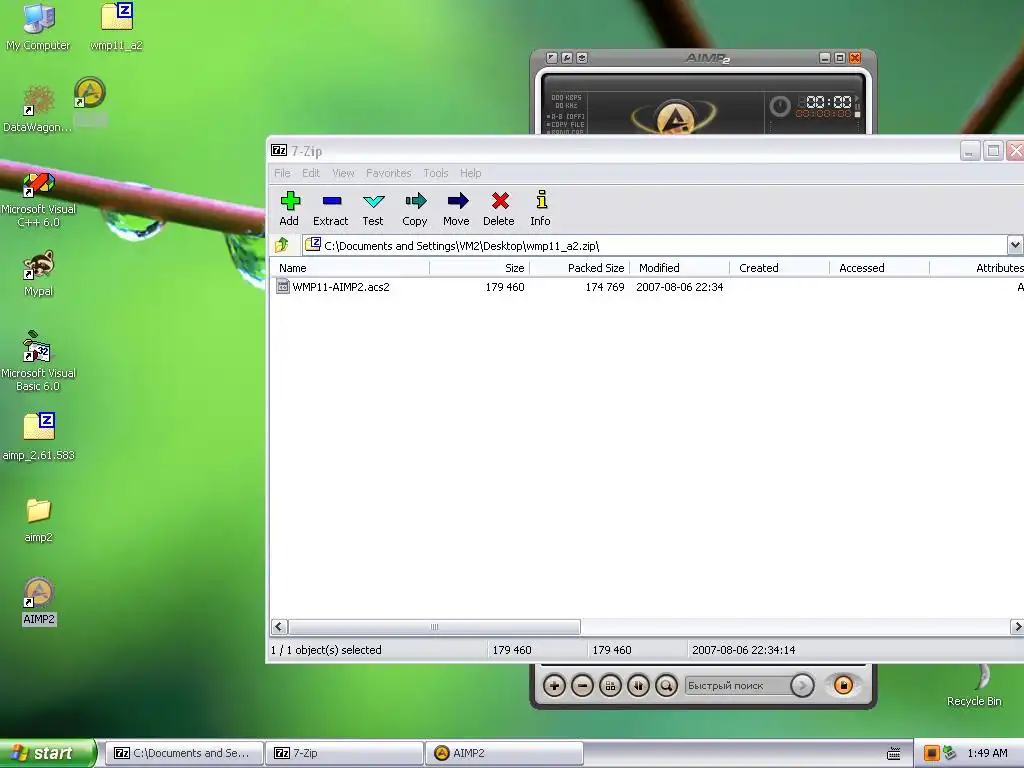Click COPY FILE option in AIMP2
Screen dimensions: 1024x768
tap(566, 124)
